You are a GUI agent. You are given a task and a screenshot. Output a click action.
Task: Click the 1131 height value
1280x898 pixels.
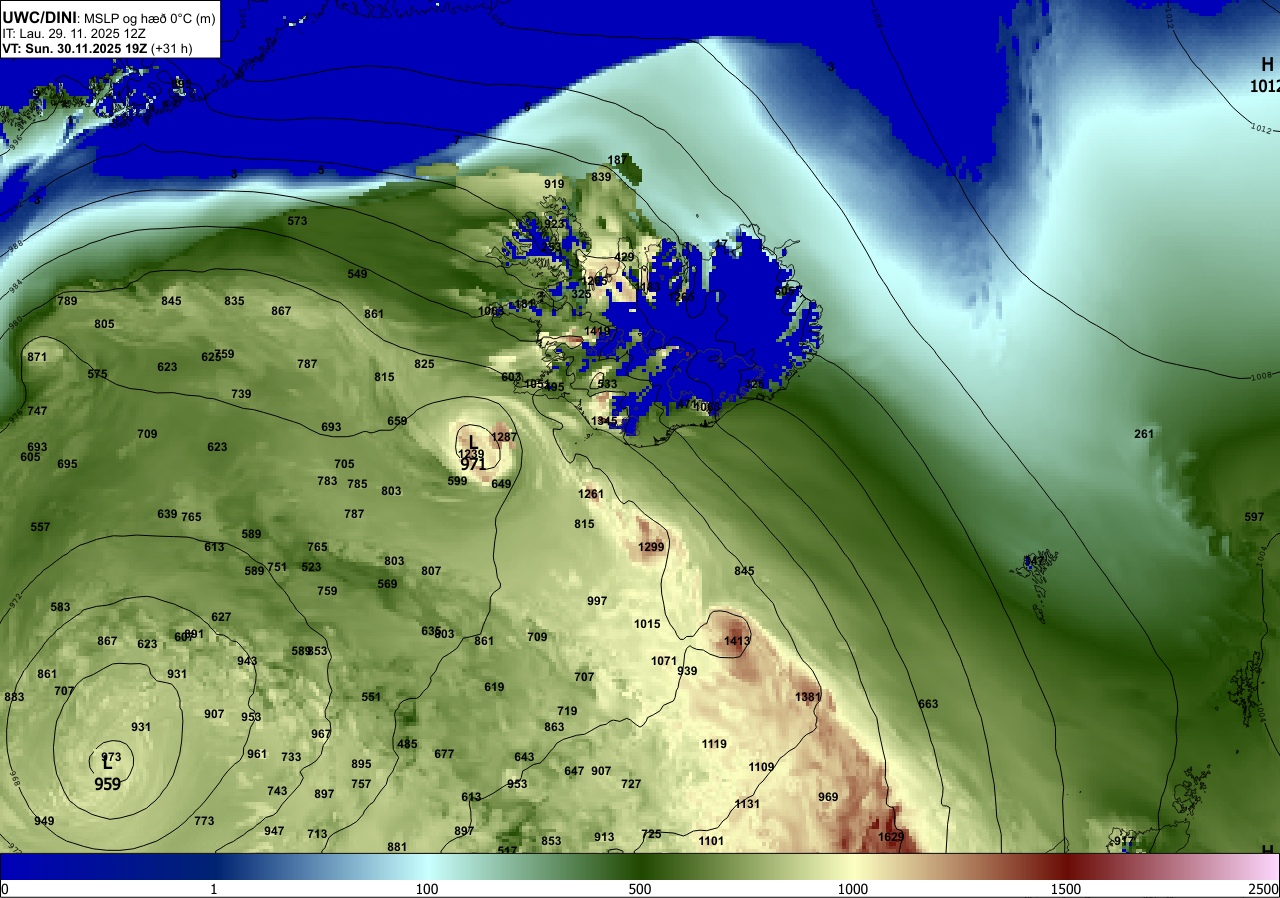point(747,804)
